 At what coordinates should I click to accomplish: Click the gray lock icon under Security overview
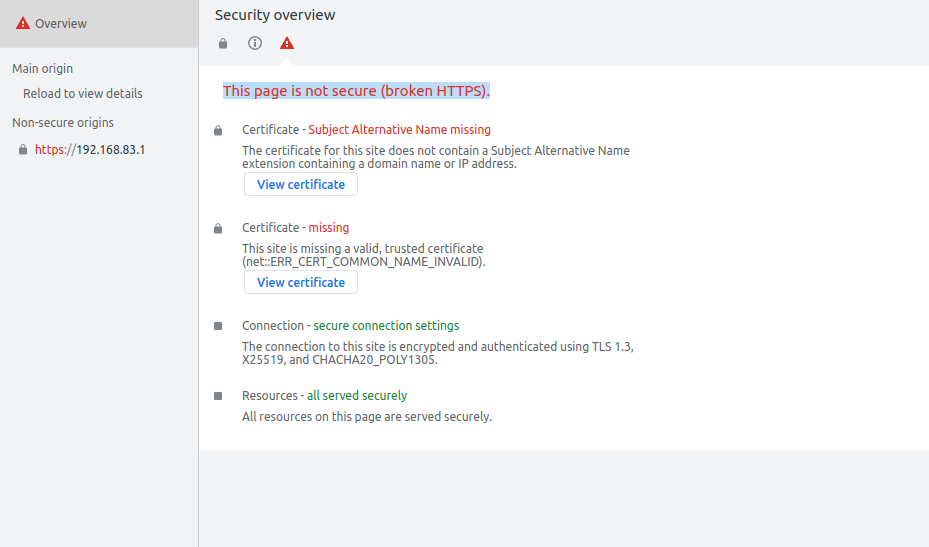tap(223, 43)
